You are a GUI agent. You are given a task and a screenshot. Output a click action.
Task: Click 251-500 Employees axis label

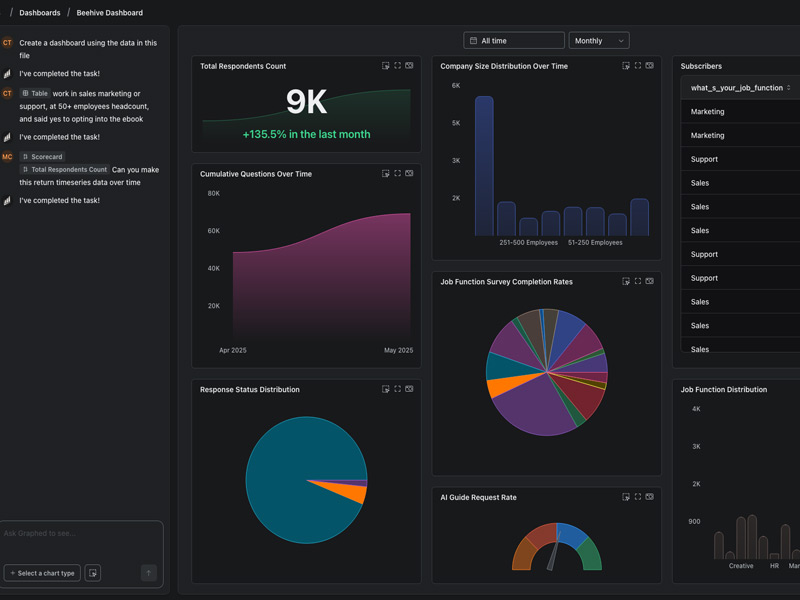click(529, 243)
